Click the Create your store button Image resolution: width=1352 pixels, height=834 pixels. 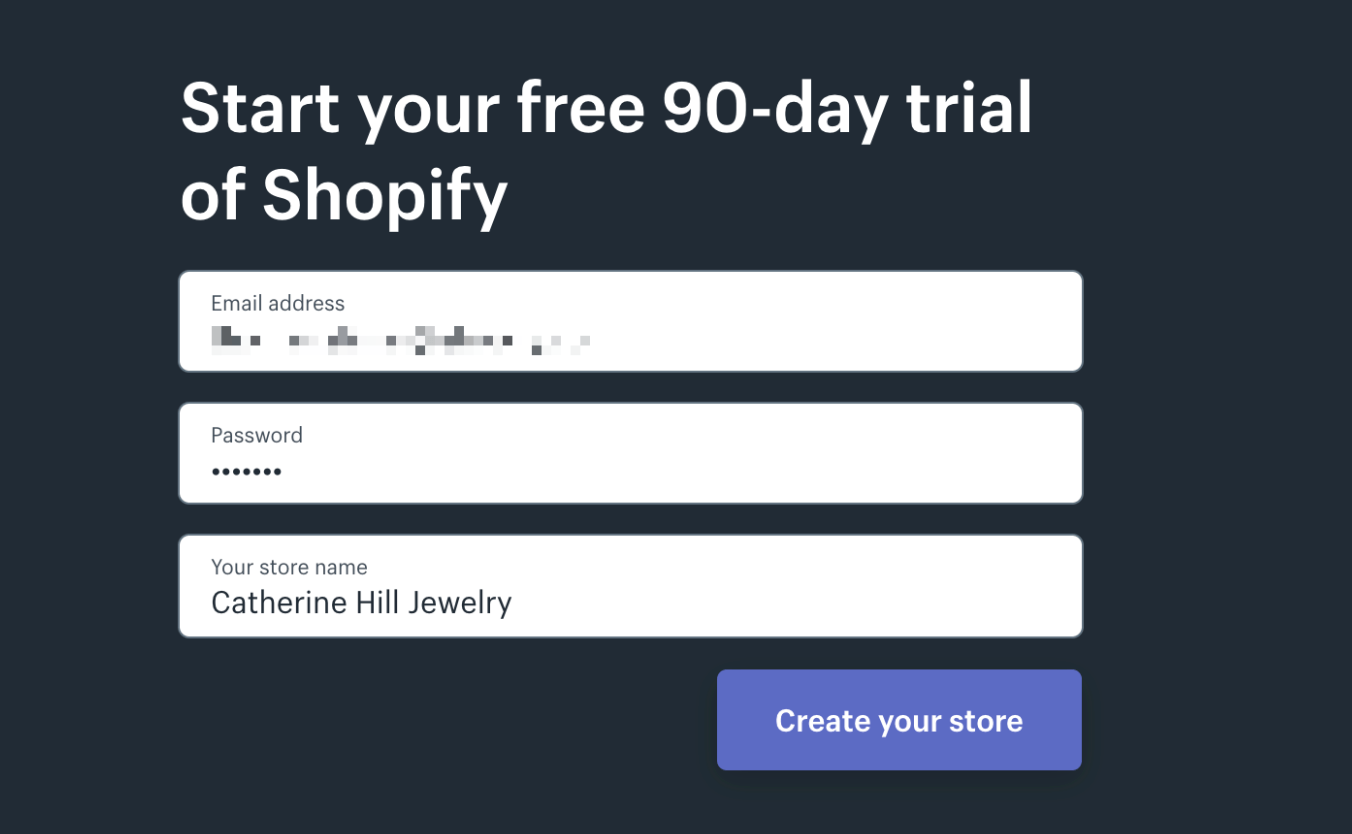pyautogui.click(x=898, y=720)
